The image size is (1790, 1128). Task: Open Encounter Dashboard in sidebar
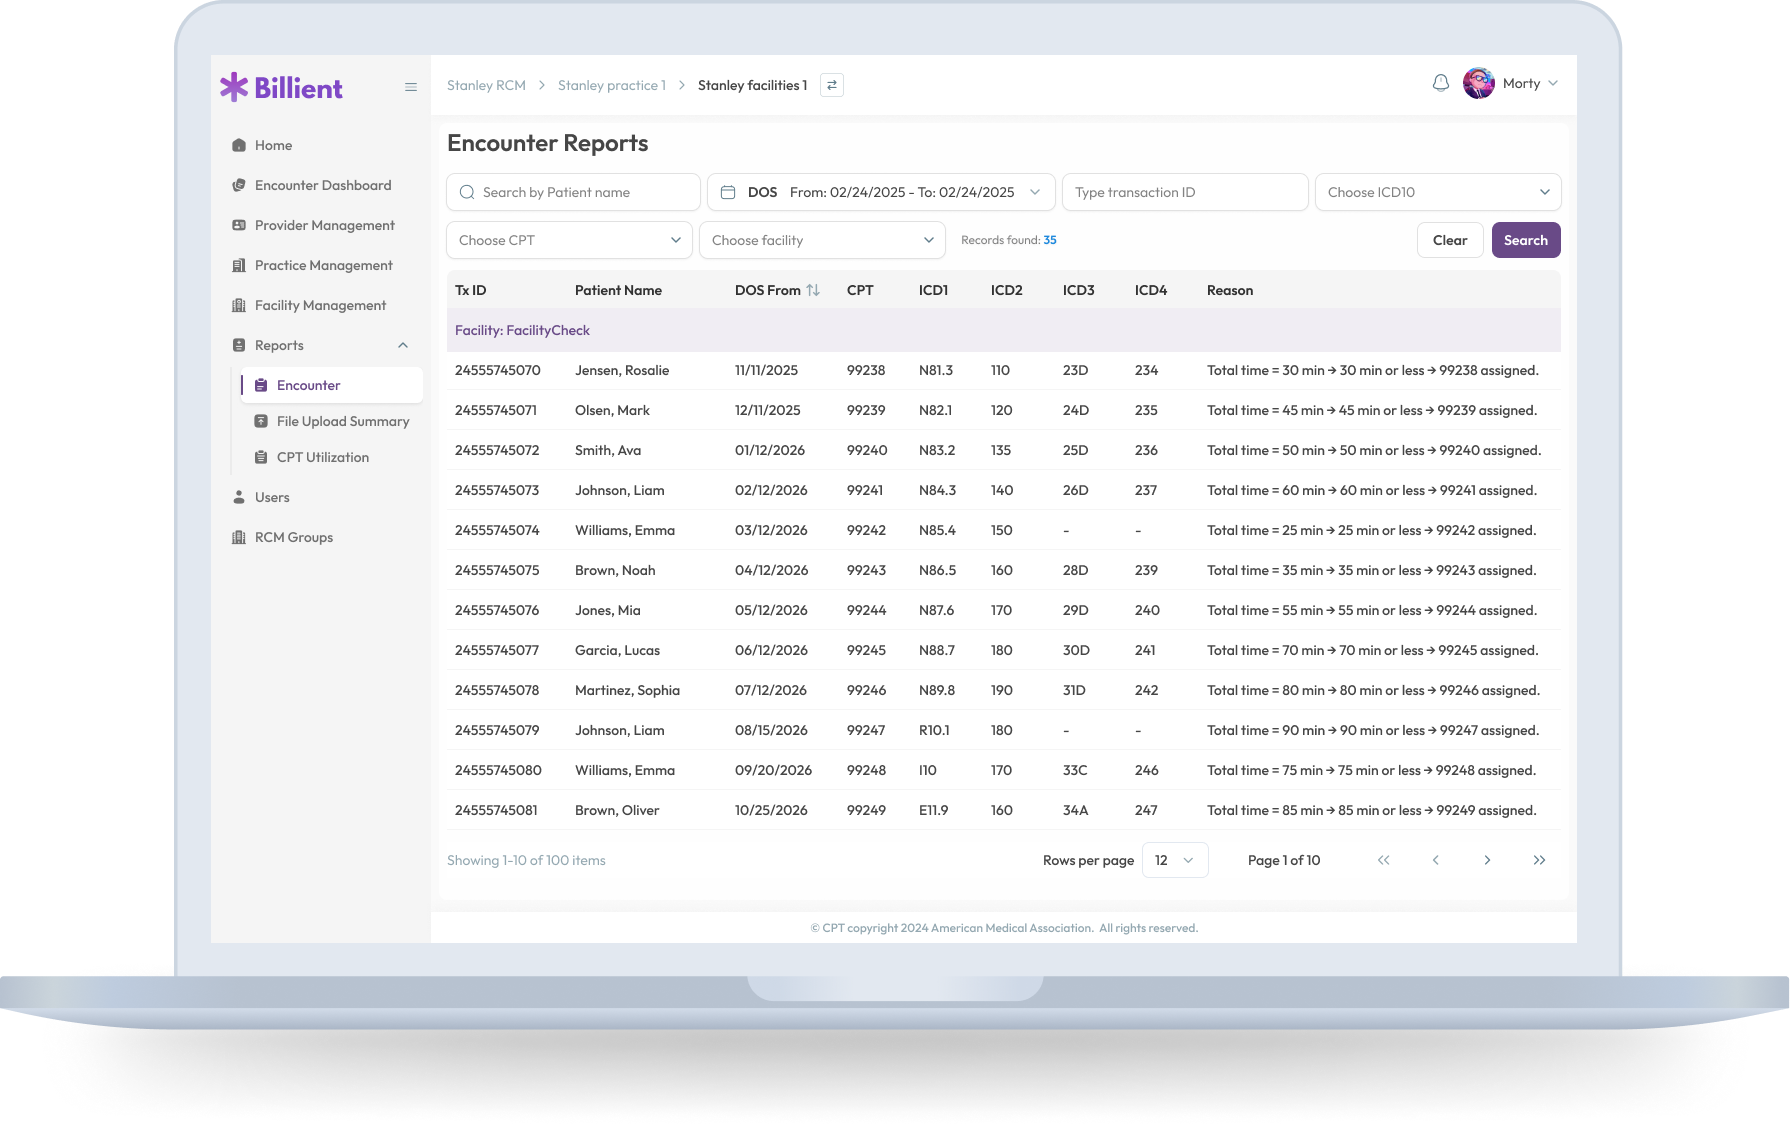pyautogui.click(x=322, y=185)
